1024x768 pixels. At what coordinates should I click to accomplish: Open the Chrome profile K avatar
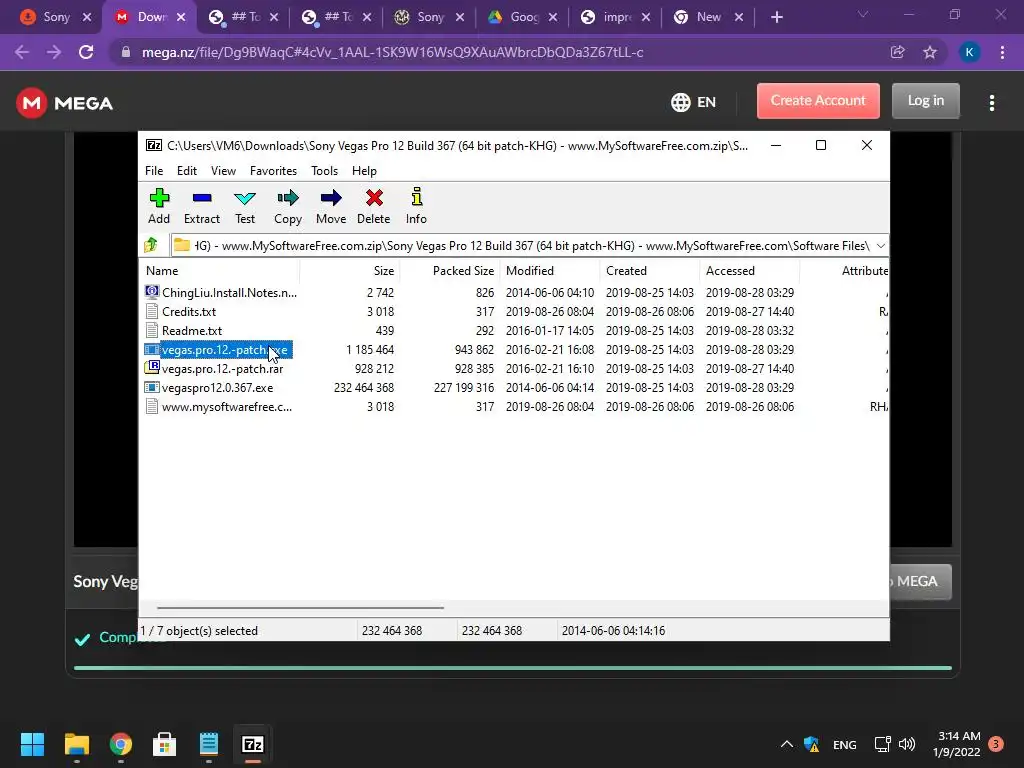point(969,52)
